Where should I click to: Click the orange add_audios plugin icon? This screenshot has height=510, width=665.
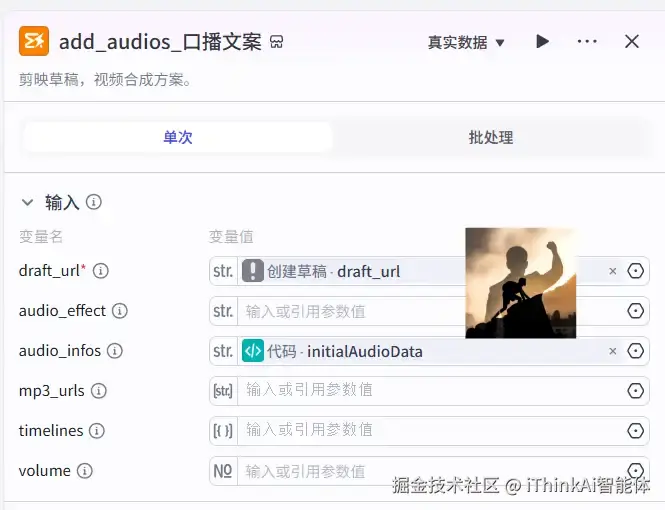tap(34, 41)
